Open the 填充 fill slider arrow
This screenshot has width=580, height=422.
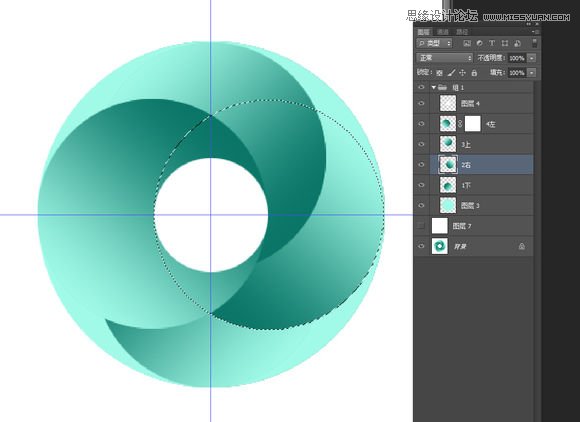click(532, 73)
